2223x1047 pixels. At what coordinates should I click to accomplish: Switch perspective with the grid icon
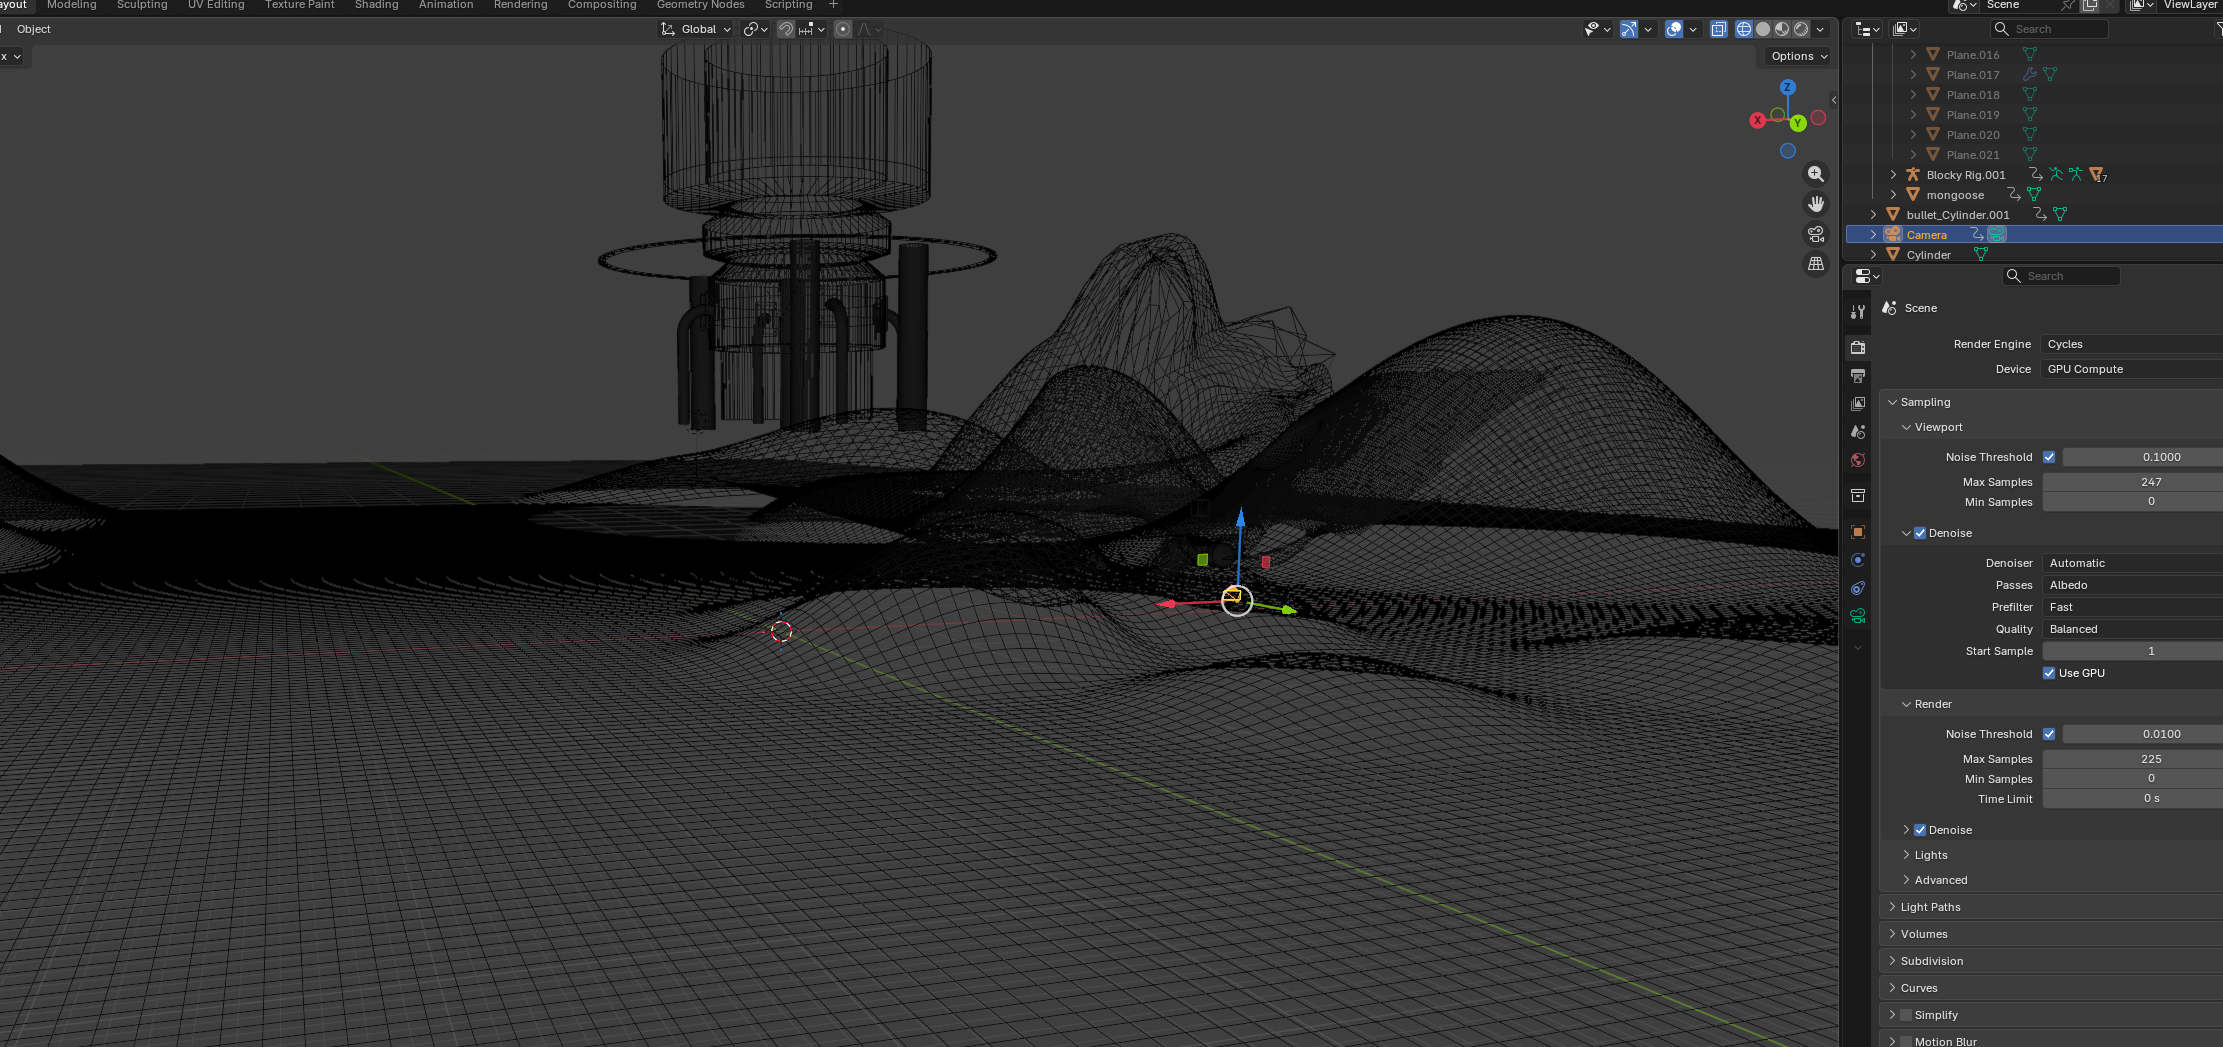pyautogui.click(x=1815, y=264)
